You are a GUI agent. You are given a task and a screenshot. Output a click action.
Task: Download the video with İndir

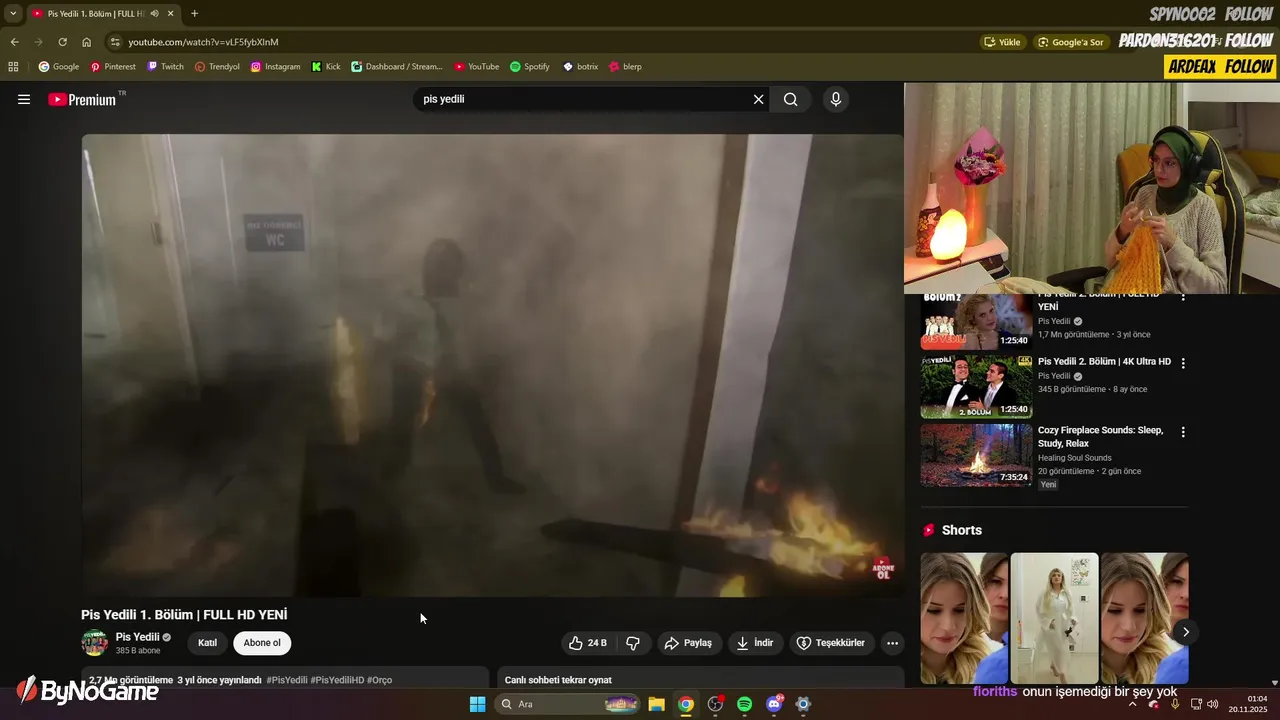click(755, 643)
